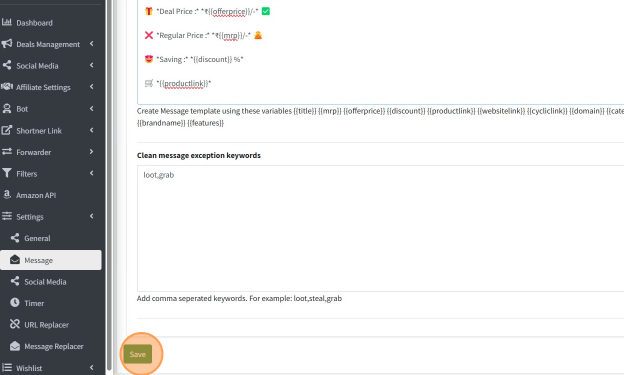Click the Save button
This screenshot has height=375, width=624.
coord(138,354)
